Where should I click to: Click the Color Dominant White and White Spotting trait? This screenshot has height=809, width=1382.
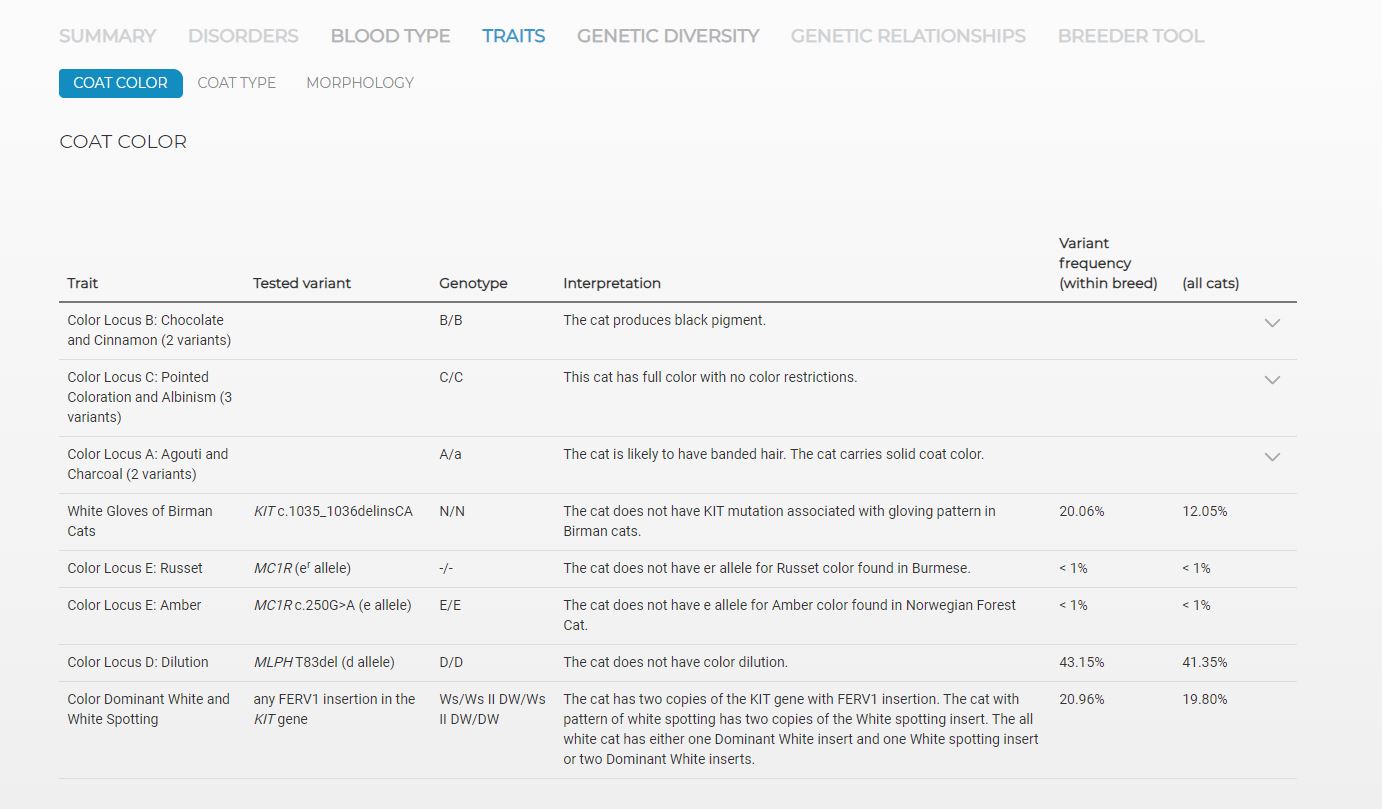[x=149, y=709]
